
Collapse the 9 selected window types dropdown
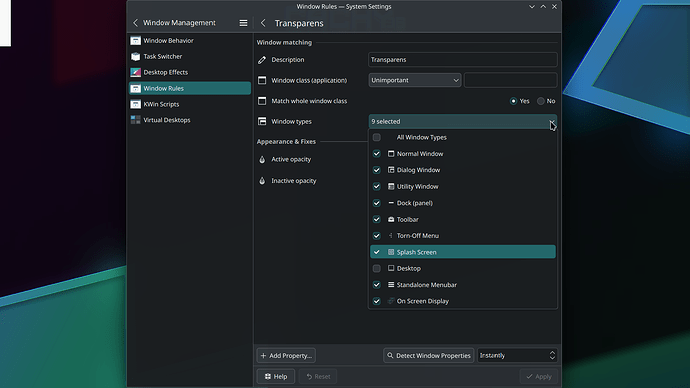(x=462, y=121)
